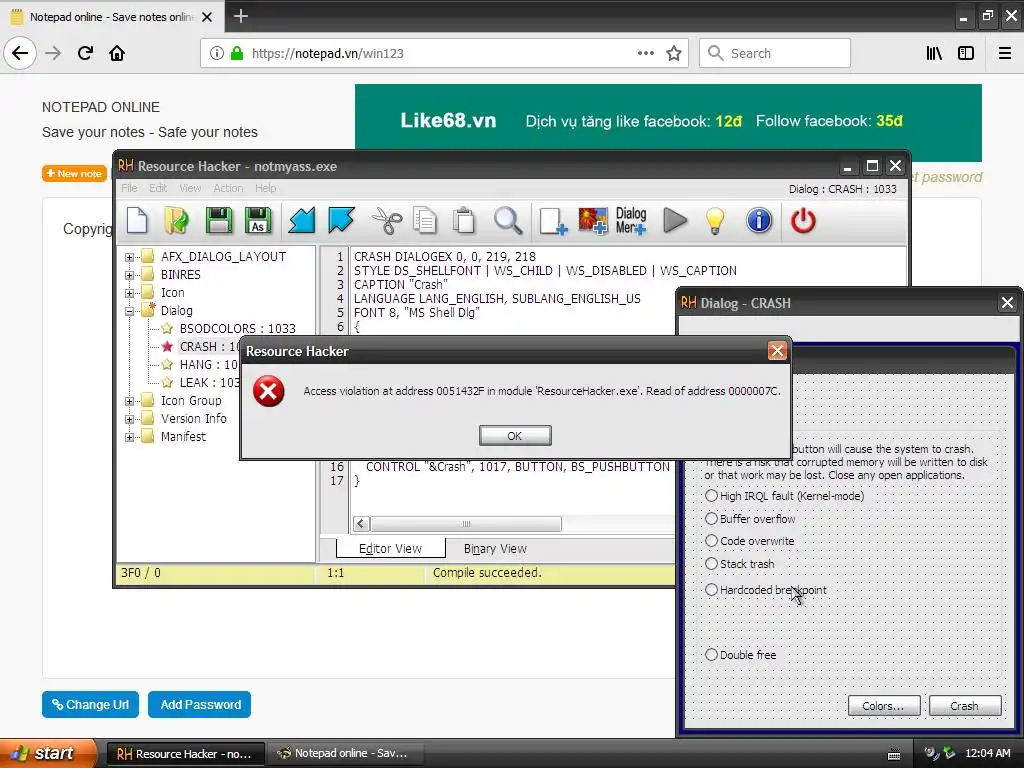The image size is (1024, 768).
Task: Open the Firefox Library icon
Action: 934,53
